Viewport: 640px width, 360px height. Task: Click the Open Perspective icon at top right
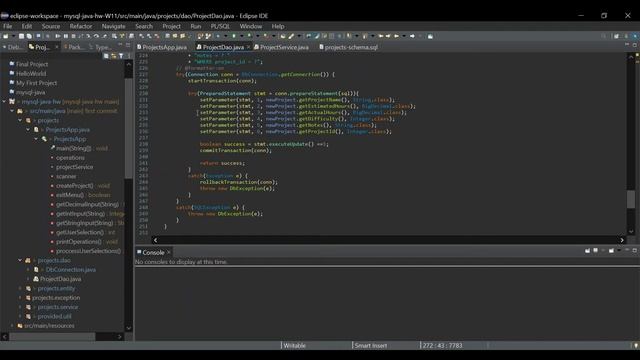click(617, 36)
